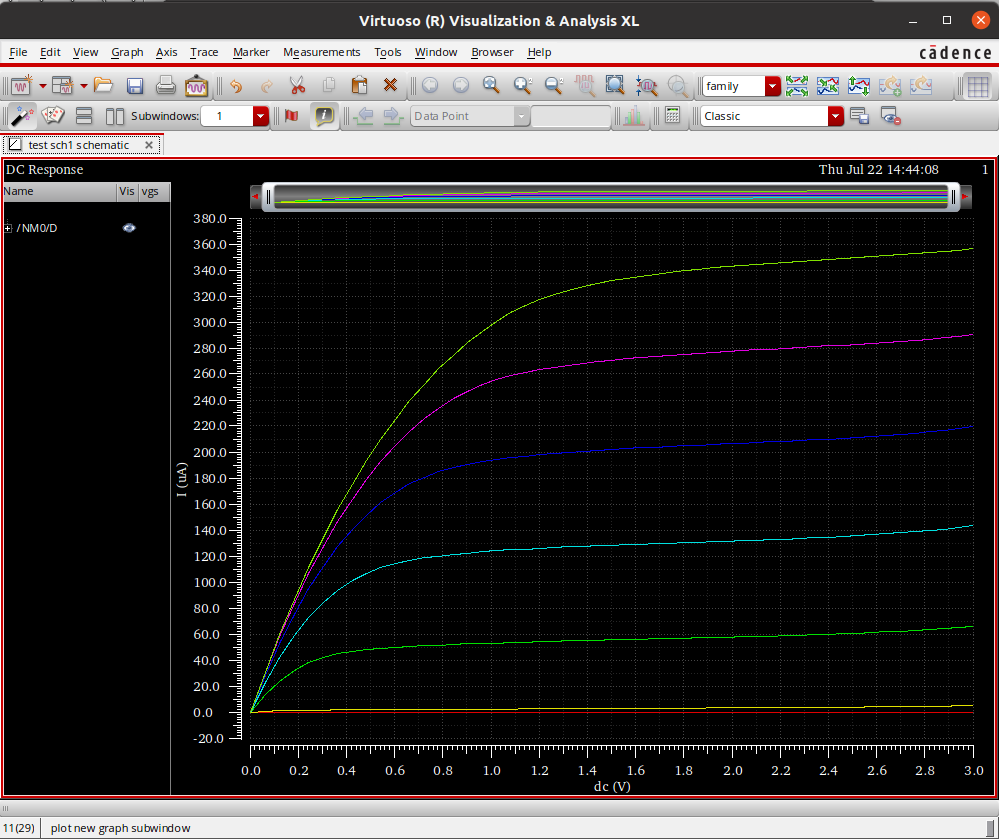Click the hide window eye icon
This screenshot has height=839, width=999.
tap(890, 116)
